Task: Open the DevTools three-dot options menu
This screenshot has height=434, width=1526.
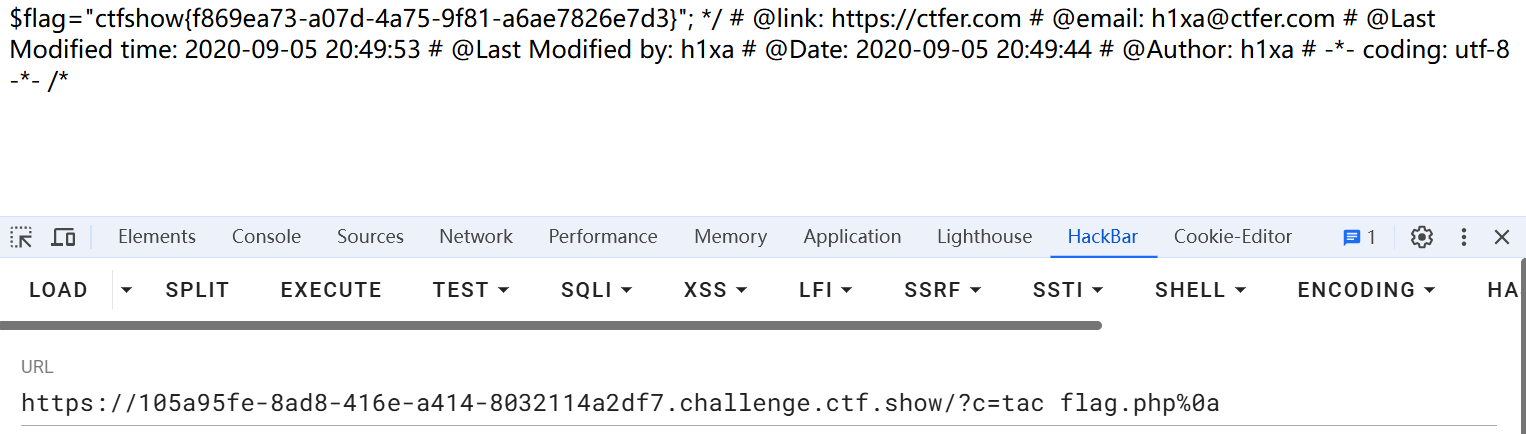Action: tap(1464, 237)
